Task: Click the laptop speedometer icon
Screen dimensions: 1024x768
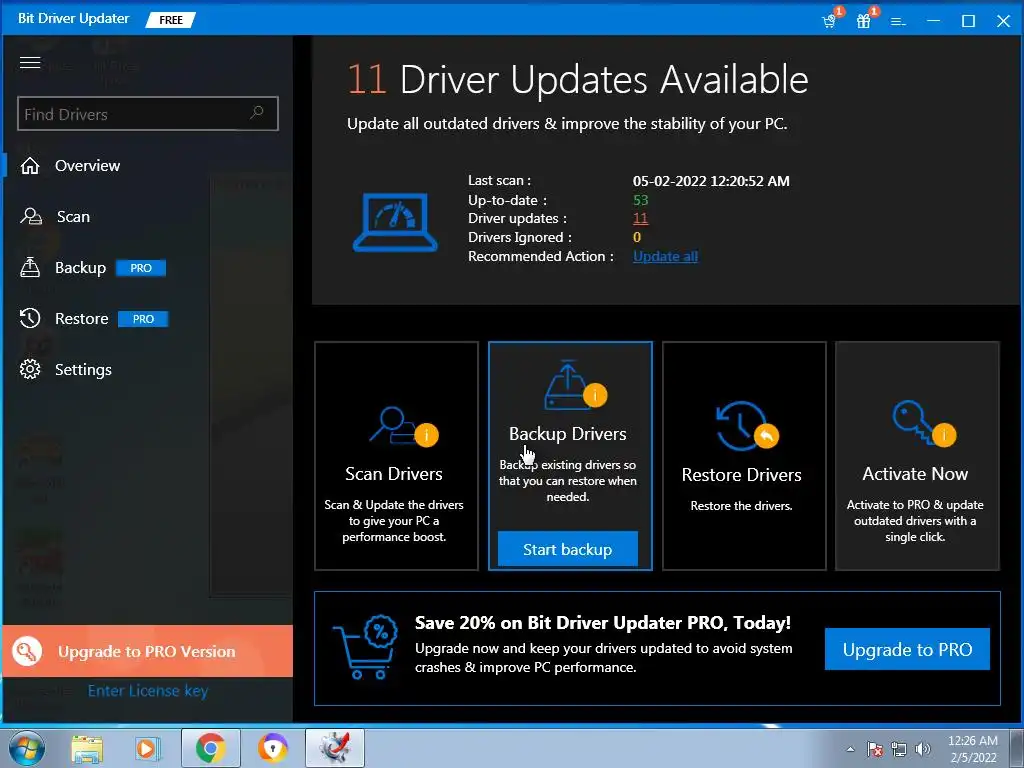Action: click(x=395, y=222)
